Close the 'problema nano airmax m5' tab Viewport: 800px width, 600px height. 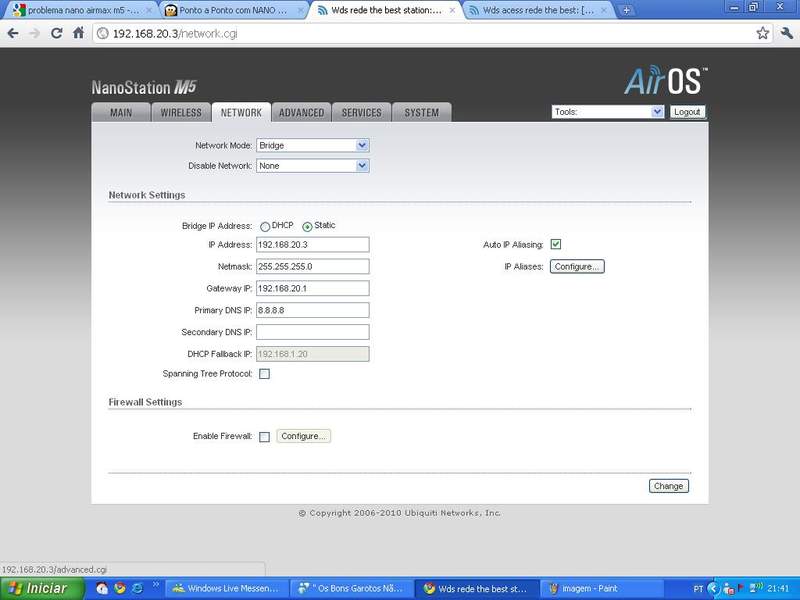(x=149, y=10)
